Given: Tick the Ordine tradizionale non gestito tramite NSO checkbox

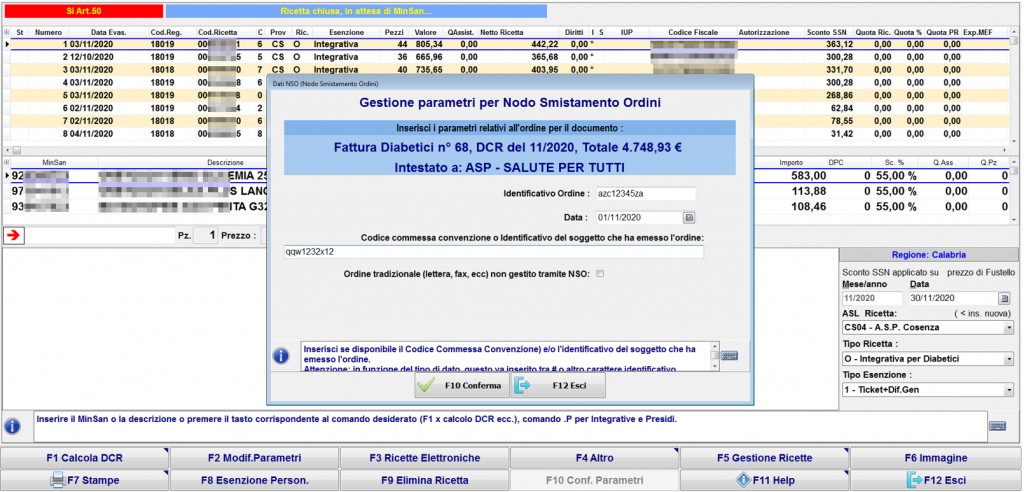Looking at the screenshot, I should (x=599, y=273).
